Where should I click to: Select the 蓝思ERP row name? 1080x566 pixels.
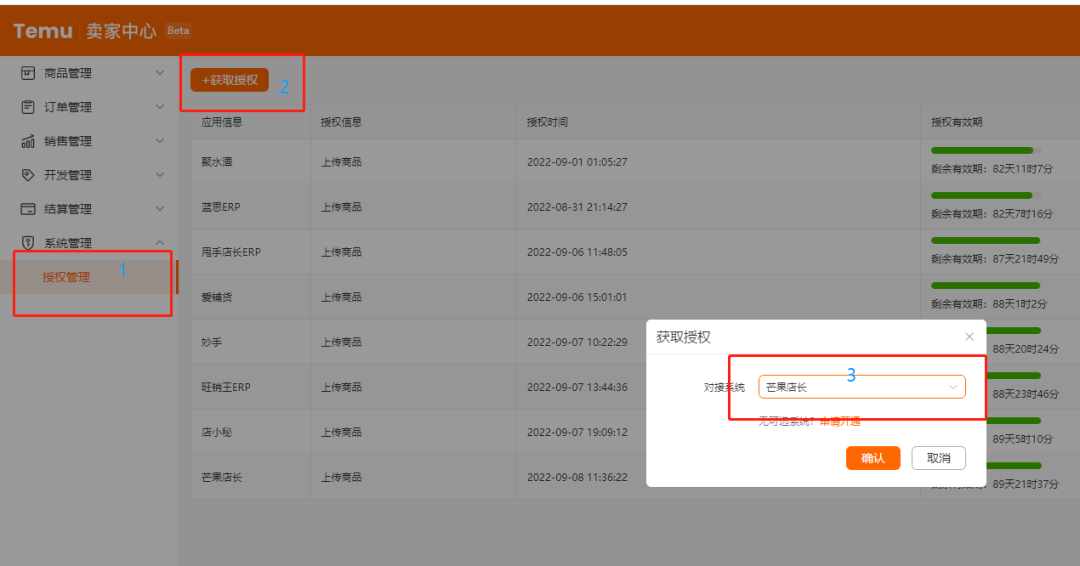(221, 207)
